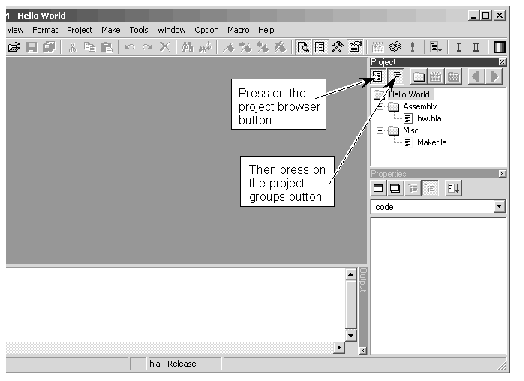This screenshot has height=381, width=524.
Task: Collapse the Misc folder node
Action: coord(380,130)
